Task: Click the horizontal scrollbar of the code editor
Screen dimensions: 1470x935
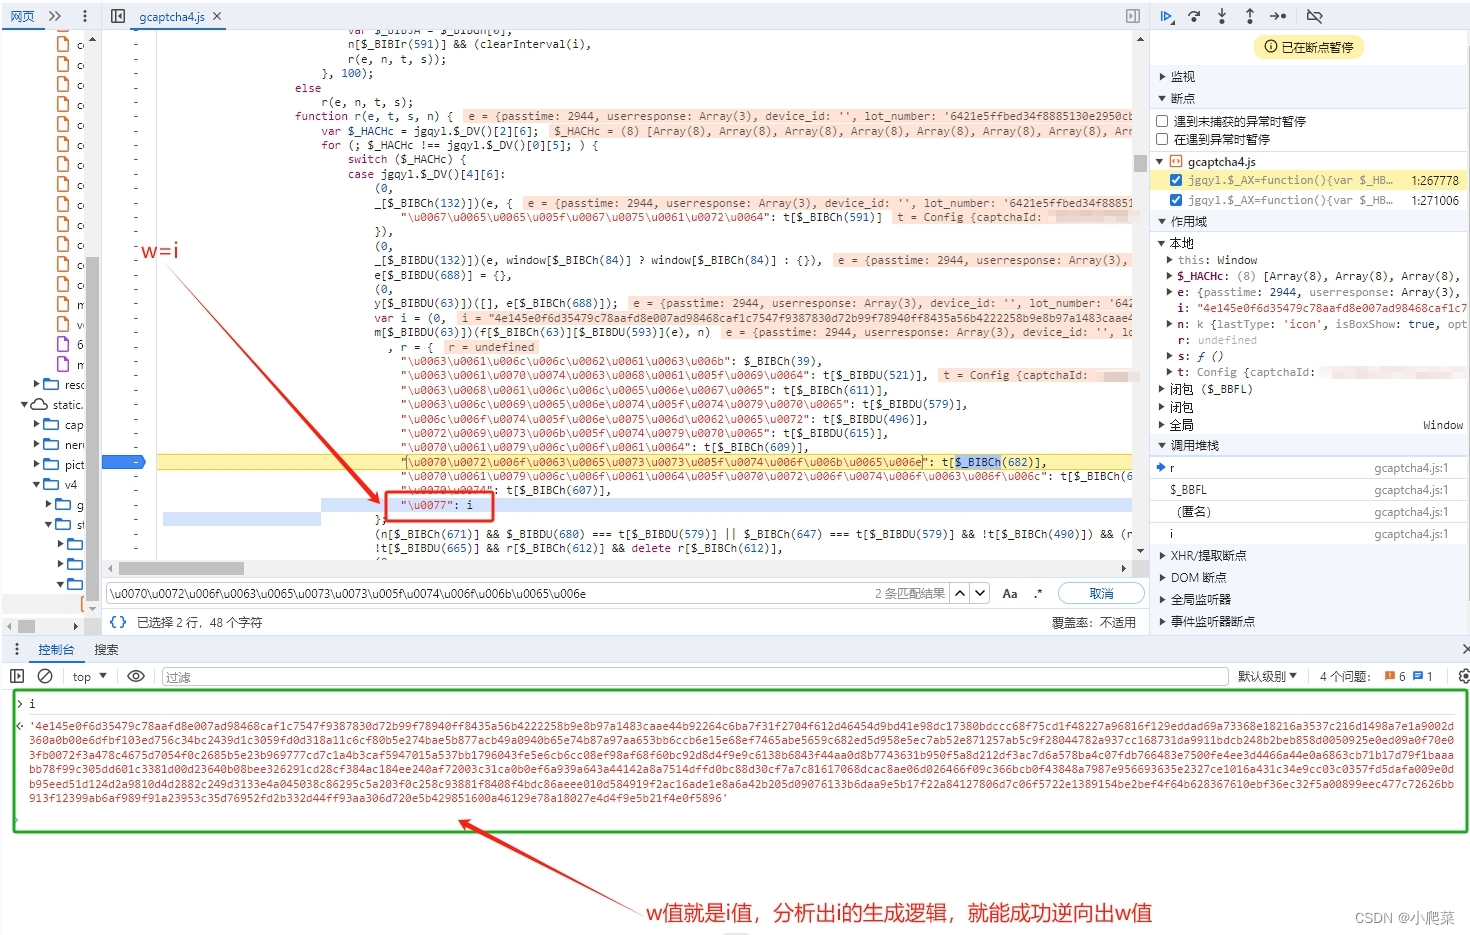Action: tap(181, 568)
